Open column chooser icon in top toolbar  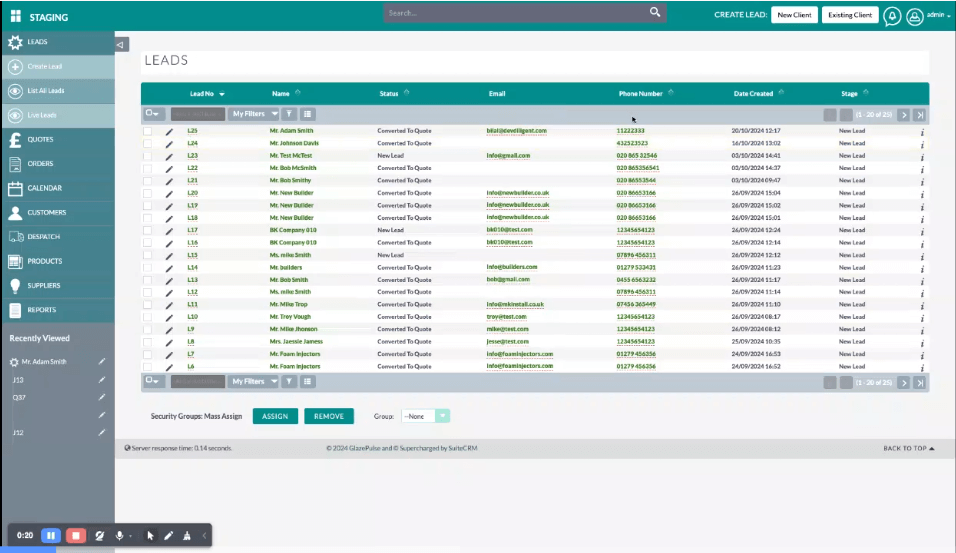click(x=308, y=115)
